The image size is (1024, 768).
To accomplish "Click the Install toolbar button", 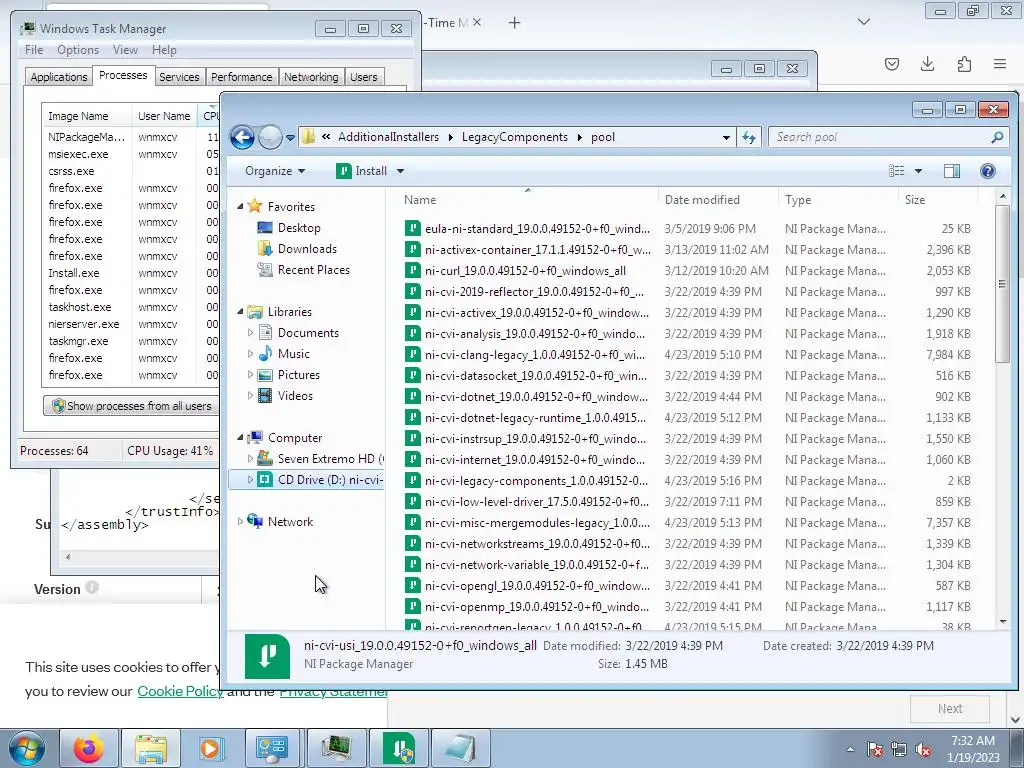I will [362, 171].
